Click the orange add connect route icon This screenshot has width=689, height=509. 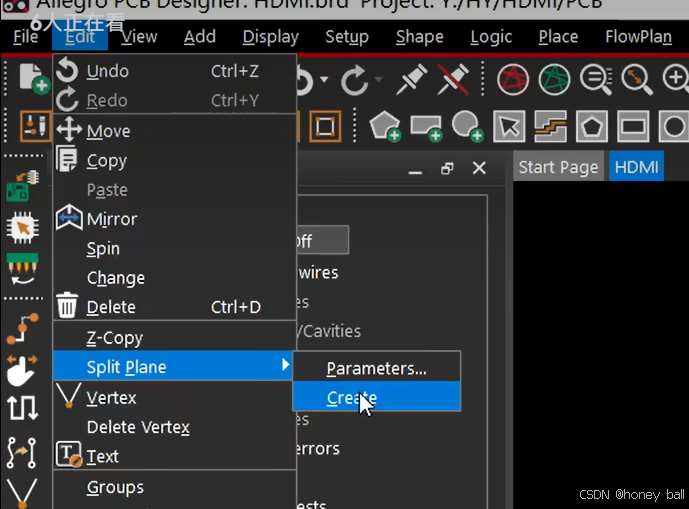(x=22, y=329)
